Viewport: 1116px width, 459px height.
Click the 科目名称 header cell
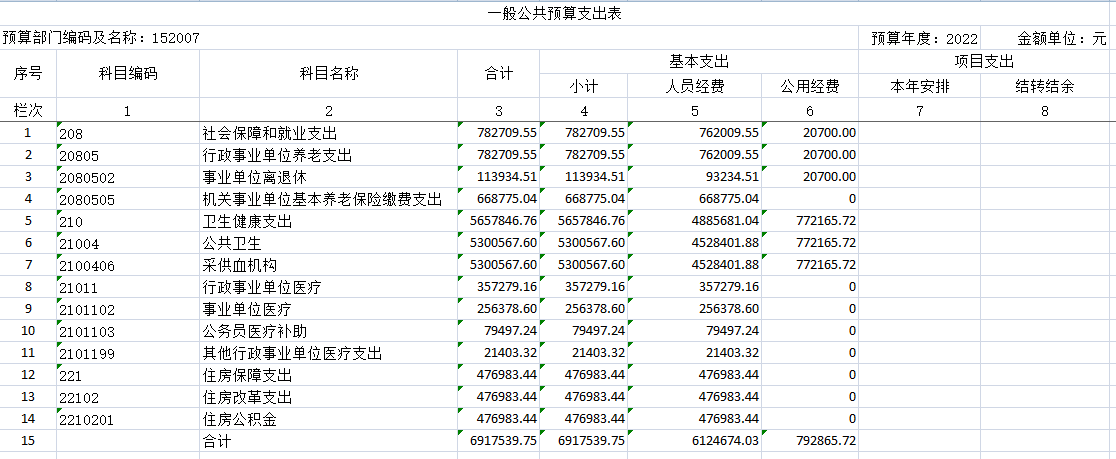click(x=329, y=73)
